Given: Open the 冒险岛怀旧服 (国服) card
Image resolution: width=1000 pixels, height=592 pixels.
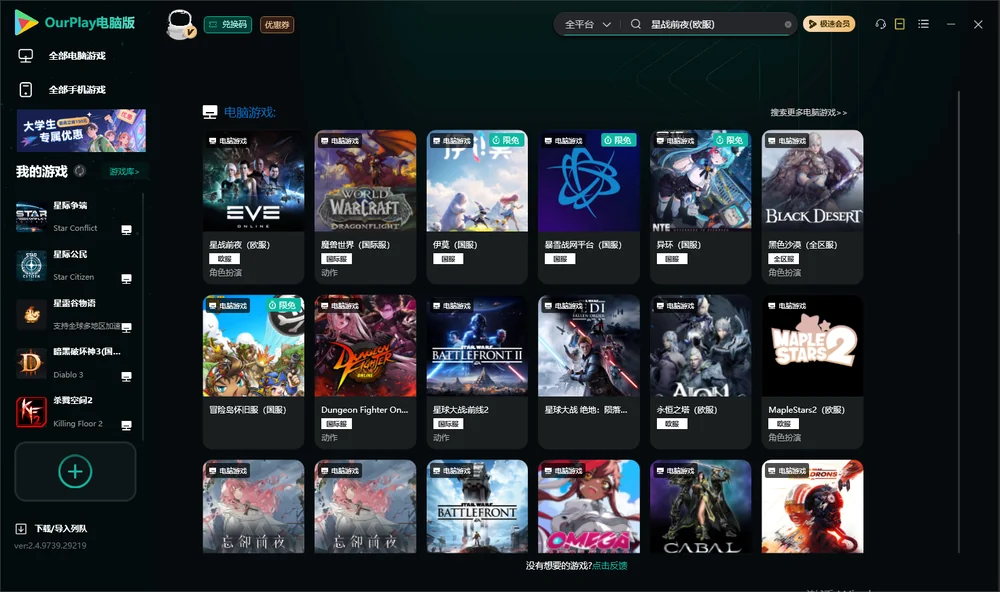Looking at the screenshot, I should (x=253, y=372).
